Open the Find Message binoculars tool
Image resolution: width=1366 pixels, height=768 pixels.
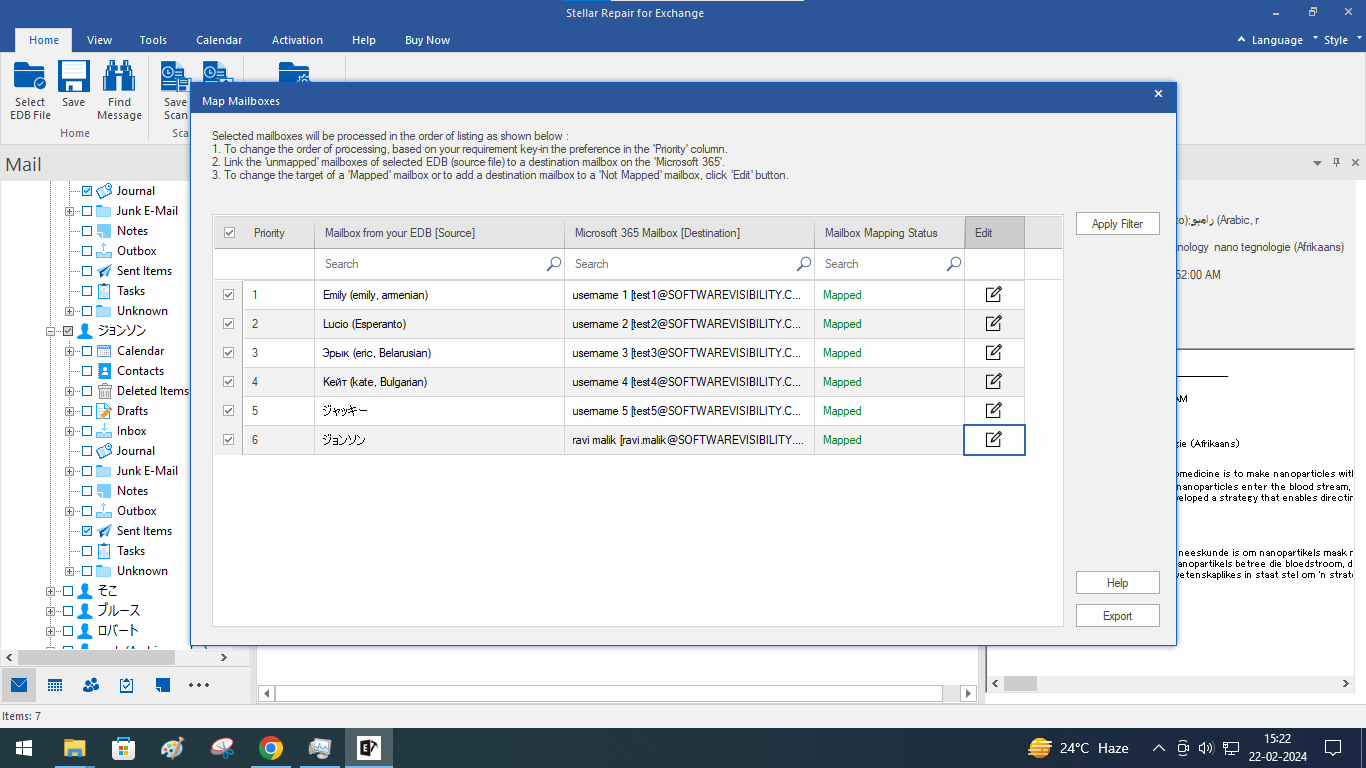click(x=119, y=91)
